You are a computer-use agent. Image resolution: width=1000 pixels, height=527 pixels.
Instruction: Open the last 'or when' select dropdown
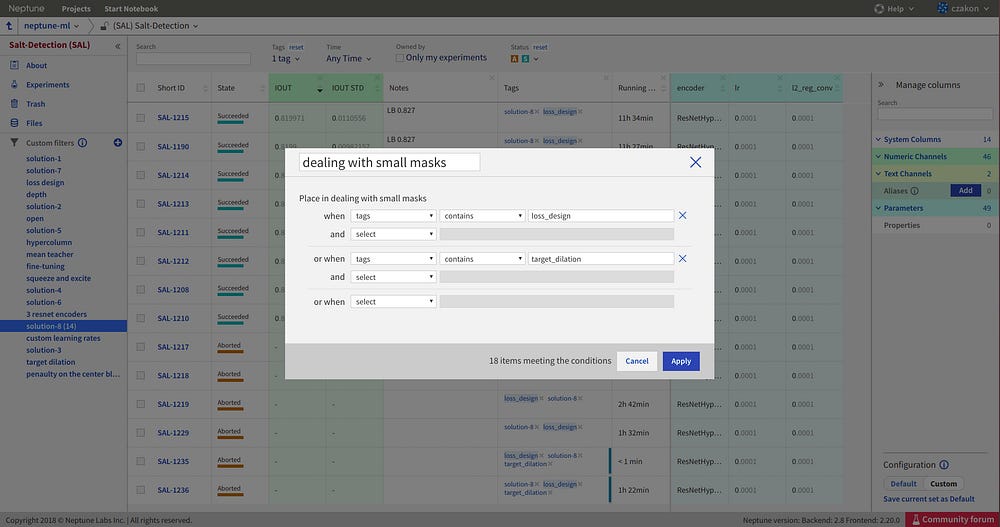point(393,301)
